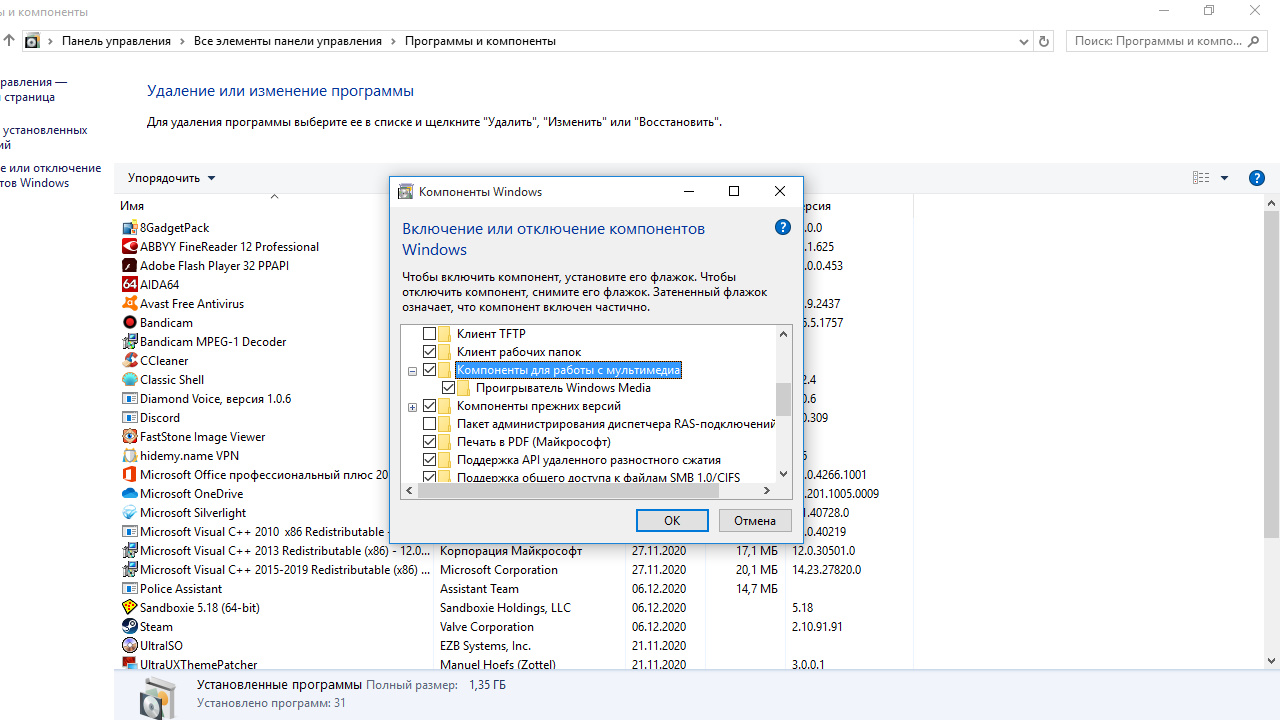The height and width of the screenshot is (720, 1280).
Task: Uncheck Проигрыватель Windows Media checkbox
Action: [449, 388]
